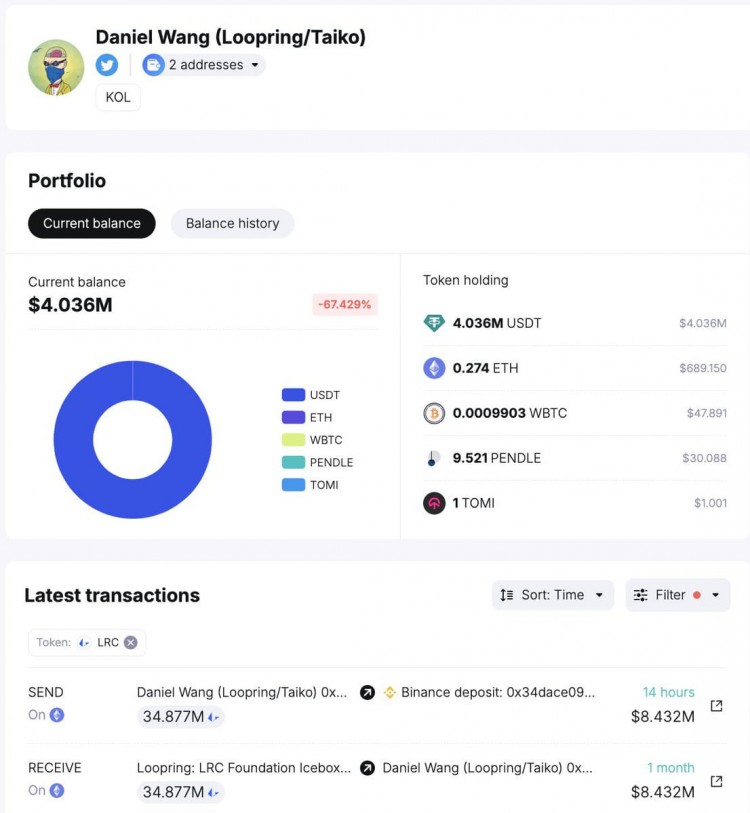Open sender Daniel Wang address in SEND row

(242, 693)
